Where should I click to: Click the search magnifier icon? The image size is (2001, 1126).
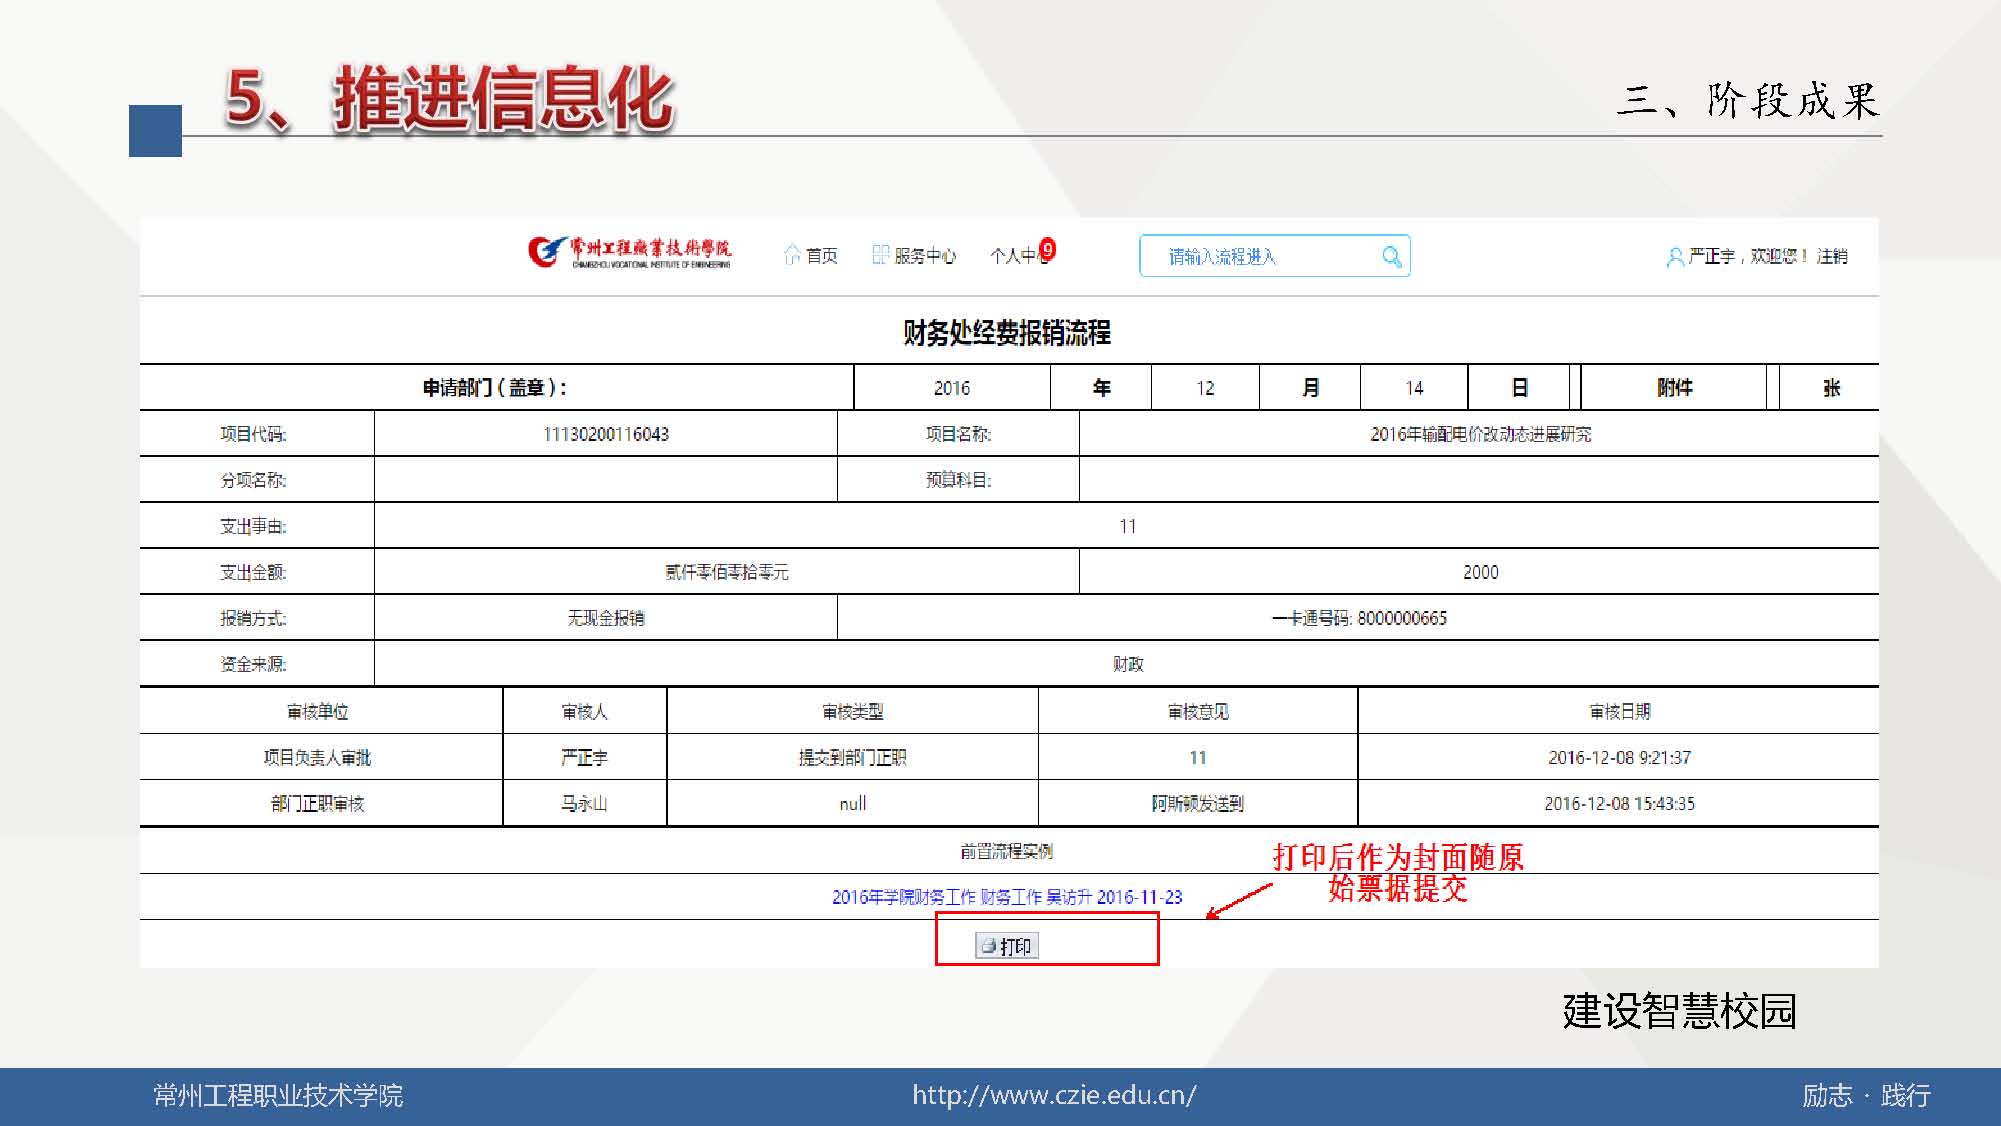[1391, 257]
